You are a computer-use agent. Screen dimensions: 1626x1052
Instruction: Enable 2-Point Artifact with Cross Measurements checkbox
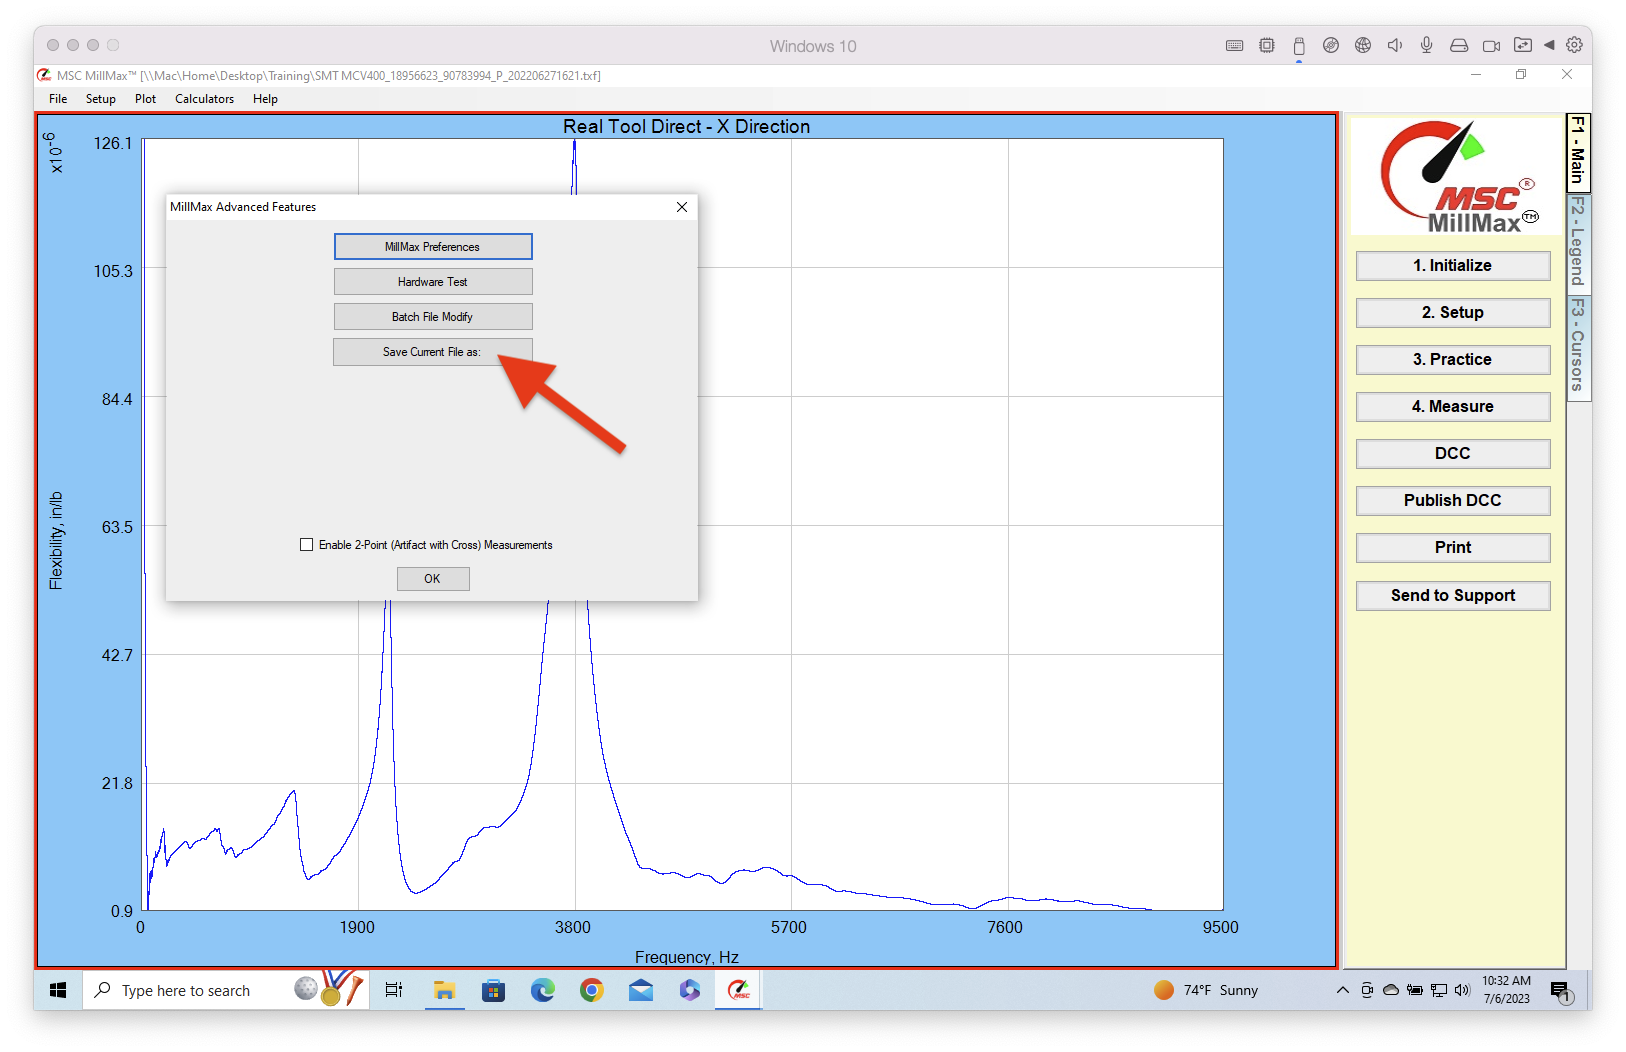[x=307, y=545]
